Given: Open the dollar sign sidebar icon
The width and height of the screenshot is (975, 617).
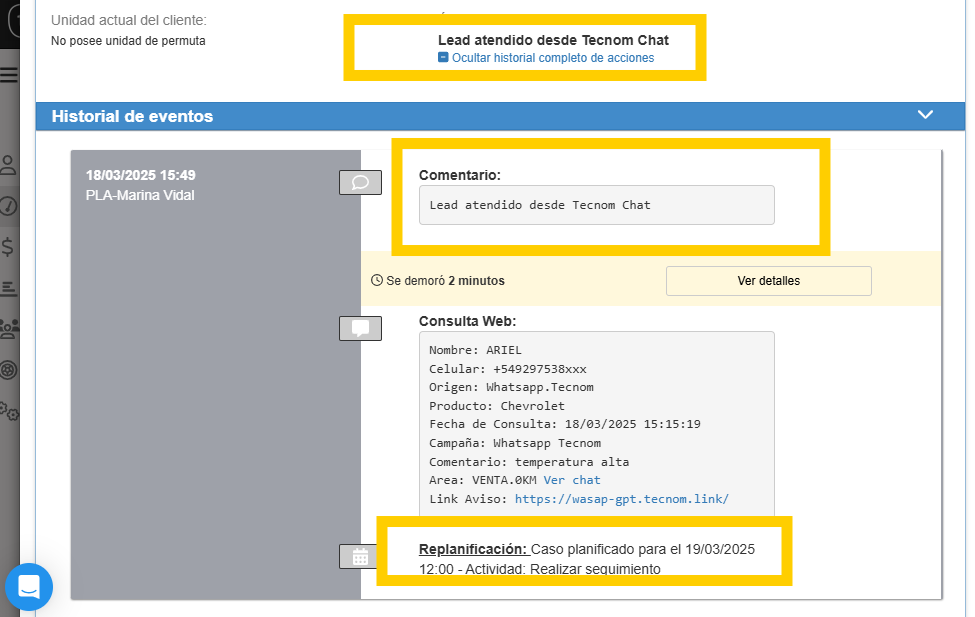Looking at the screenshot, I should point(7,247).
